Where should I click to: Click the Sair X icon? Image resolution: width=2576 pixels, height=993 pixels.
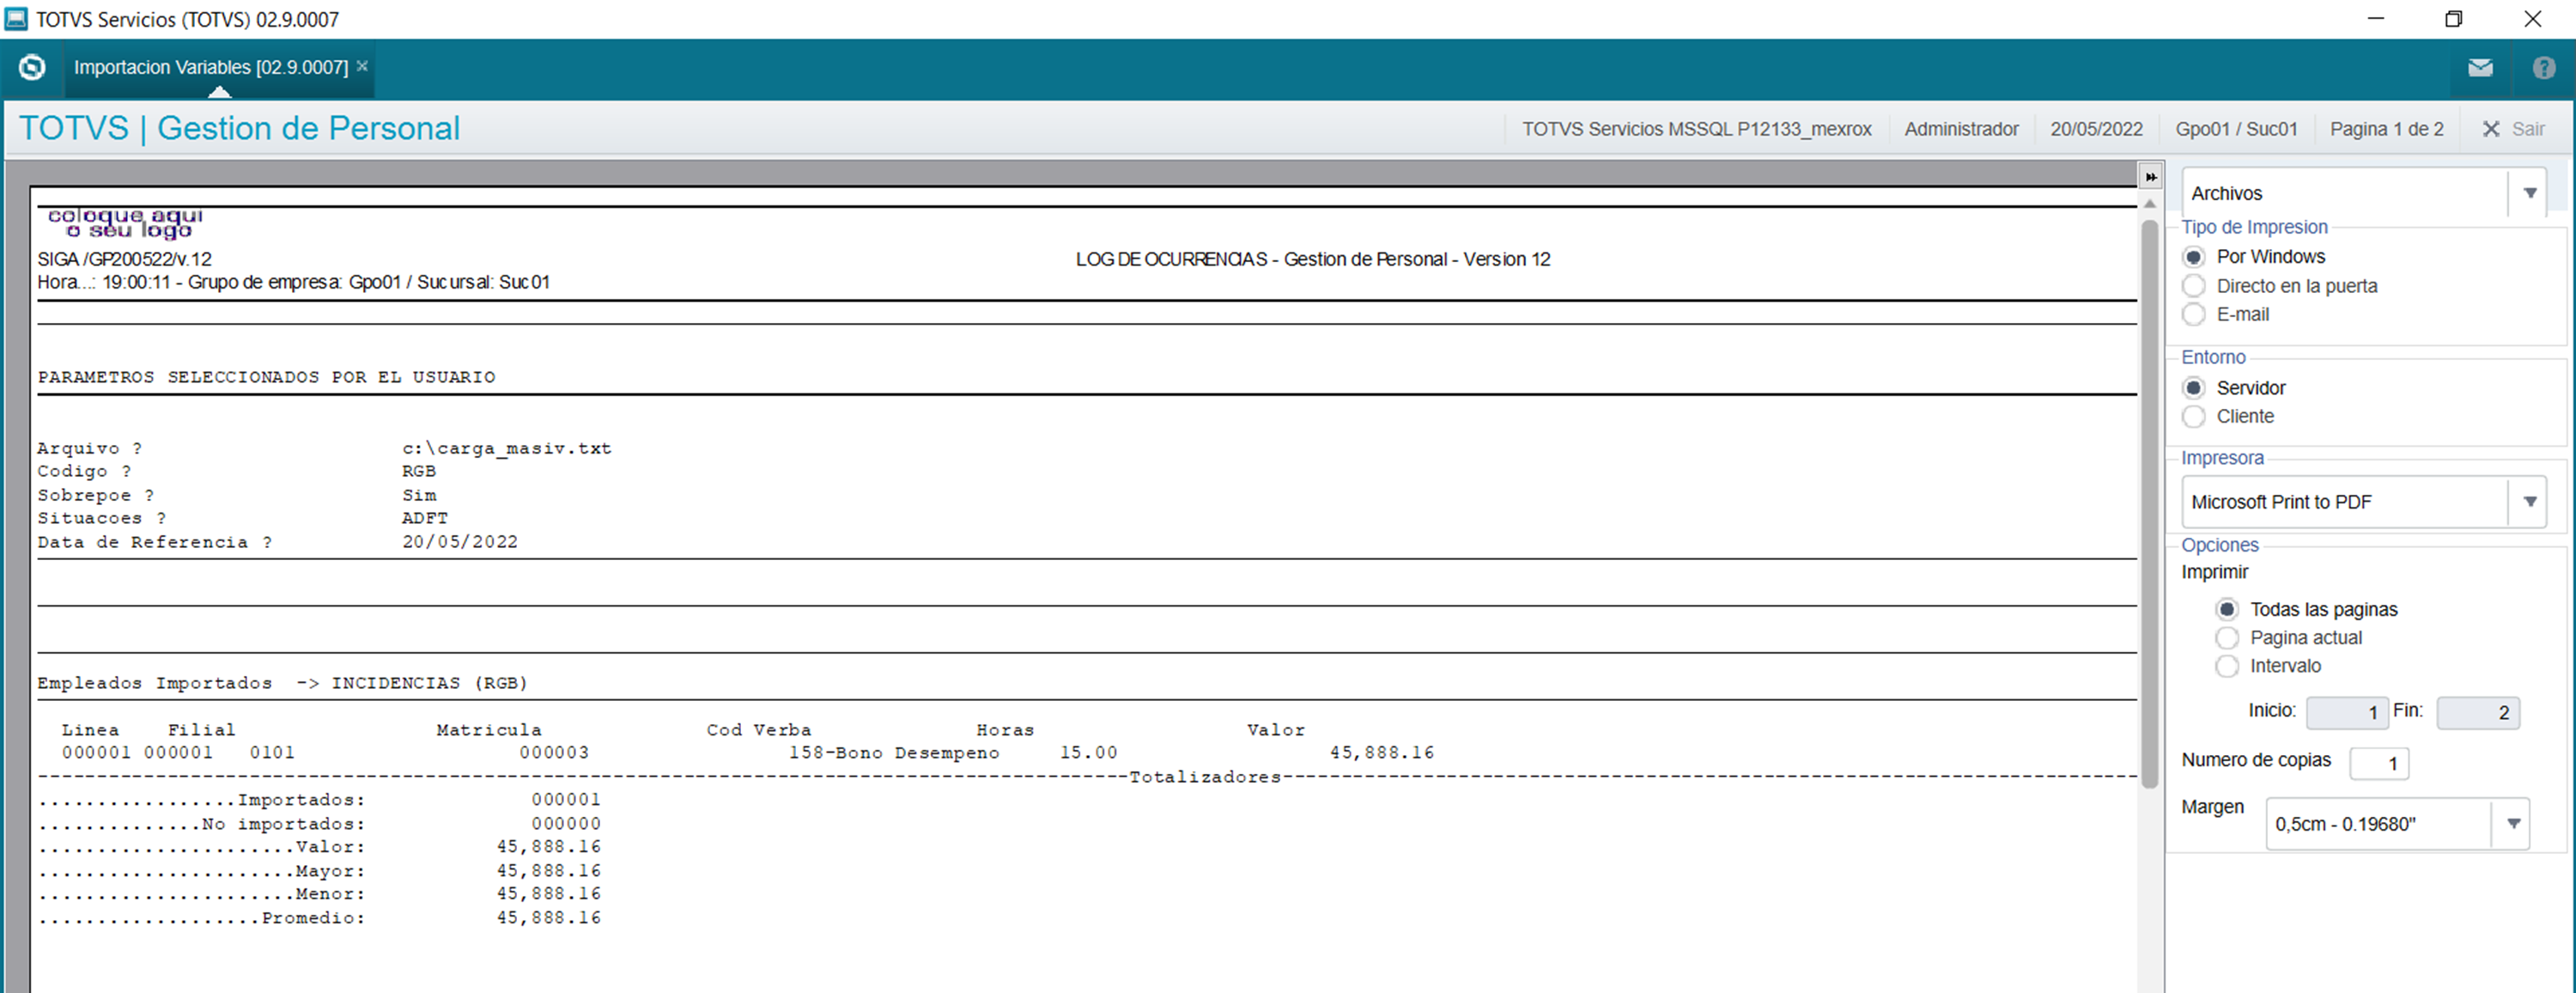2491,129
